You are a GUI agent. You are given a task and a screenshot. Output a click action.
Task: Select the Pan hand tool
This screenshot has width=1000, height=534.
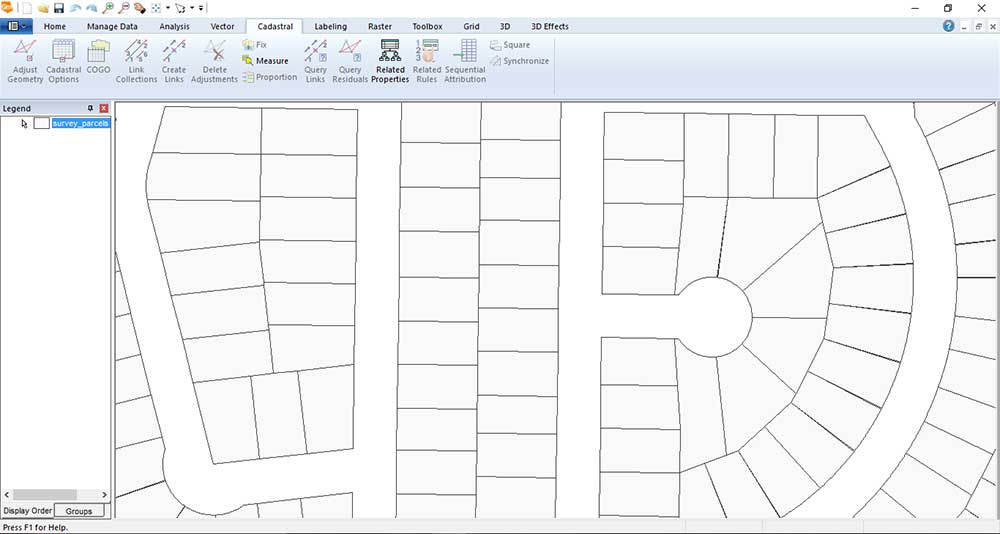tap(140, 8)
